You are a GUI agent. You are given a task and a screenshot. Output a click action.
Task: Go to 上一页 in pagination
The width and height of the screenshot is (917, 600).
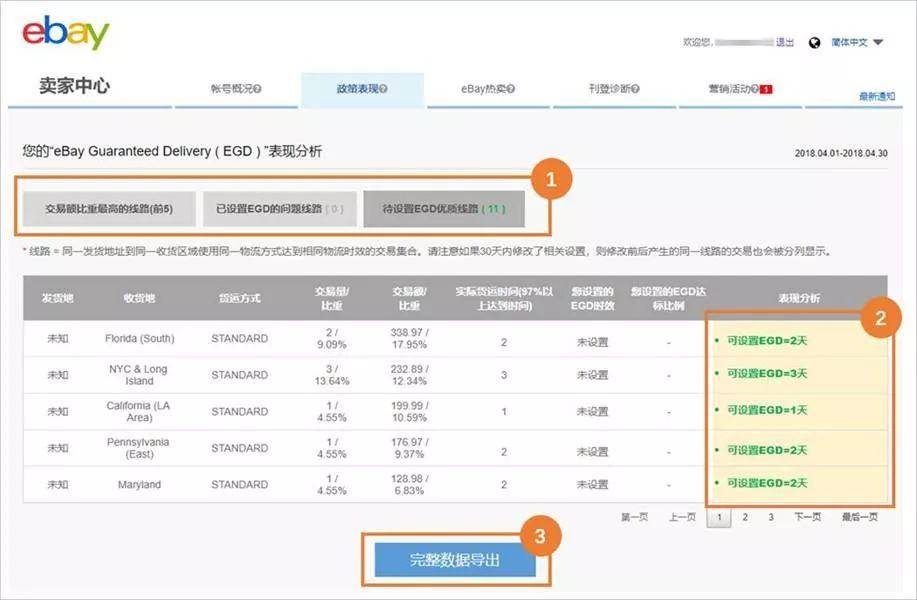(682, 517)
